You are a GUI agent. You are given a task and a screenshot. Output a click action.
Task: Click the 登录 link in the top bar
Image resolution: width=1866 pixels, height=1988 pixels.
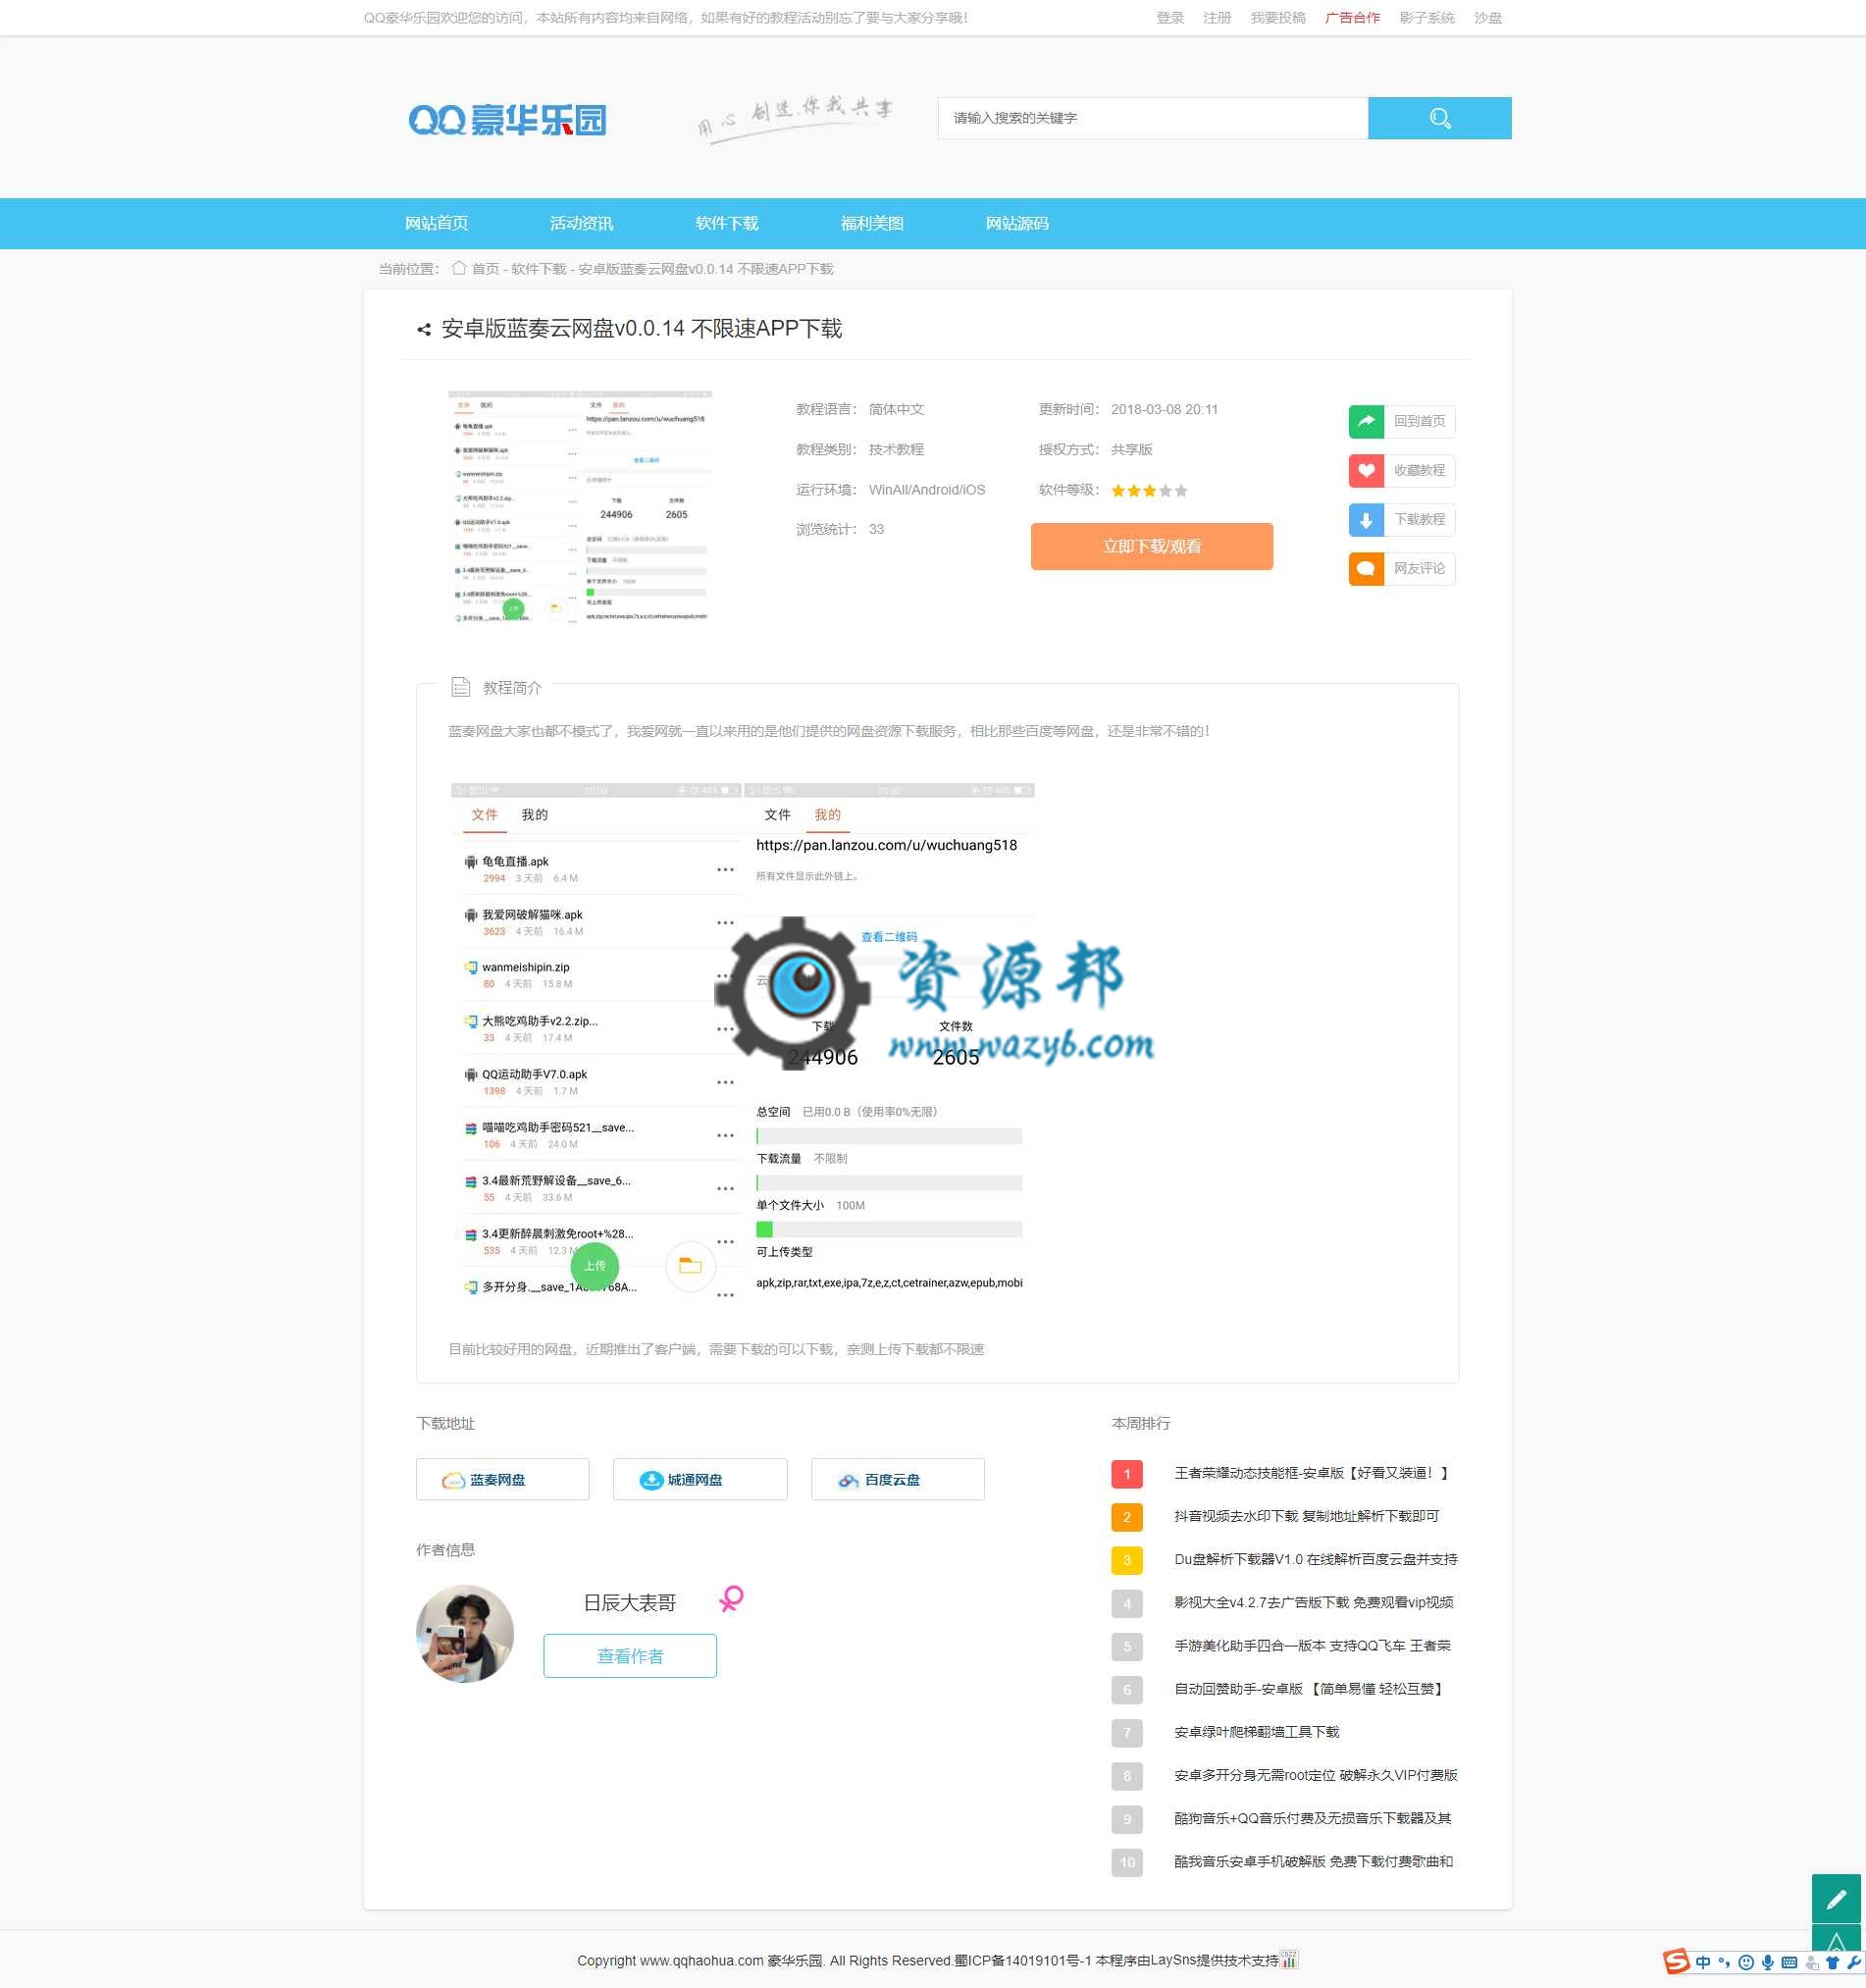click(x=1170, y=18)
